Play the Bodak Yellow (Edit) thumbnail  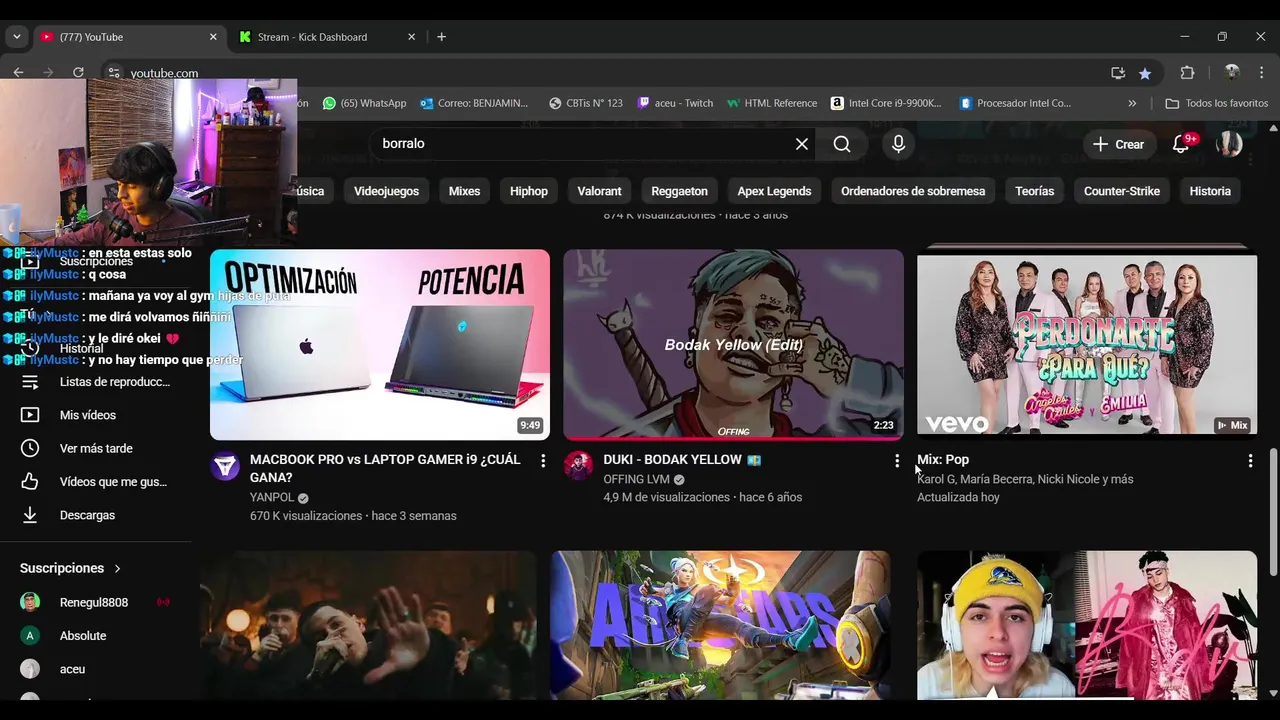click(733, 344)
